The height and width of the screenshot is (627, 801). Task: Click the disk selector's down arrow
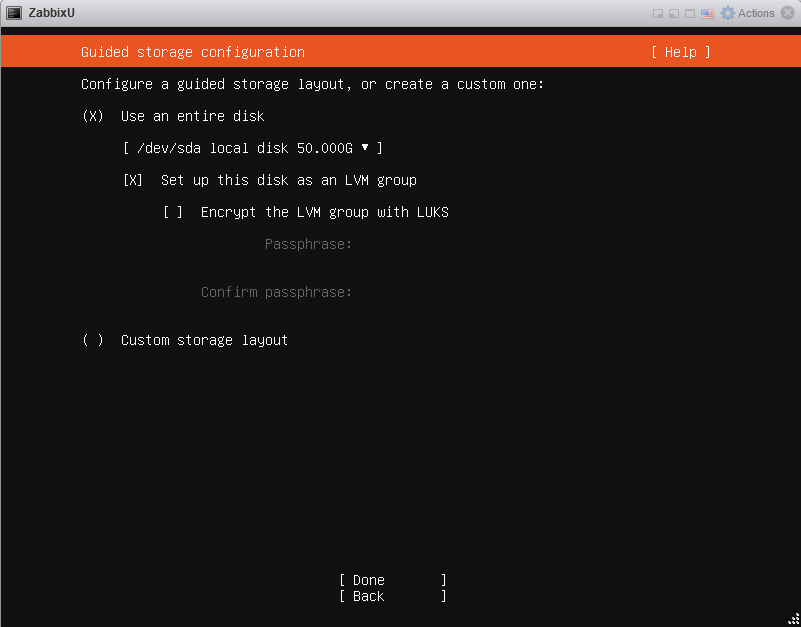point(365,148)
